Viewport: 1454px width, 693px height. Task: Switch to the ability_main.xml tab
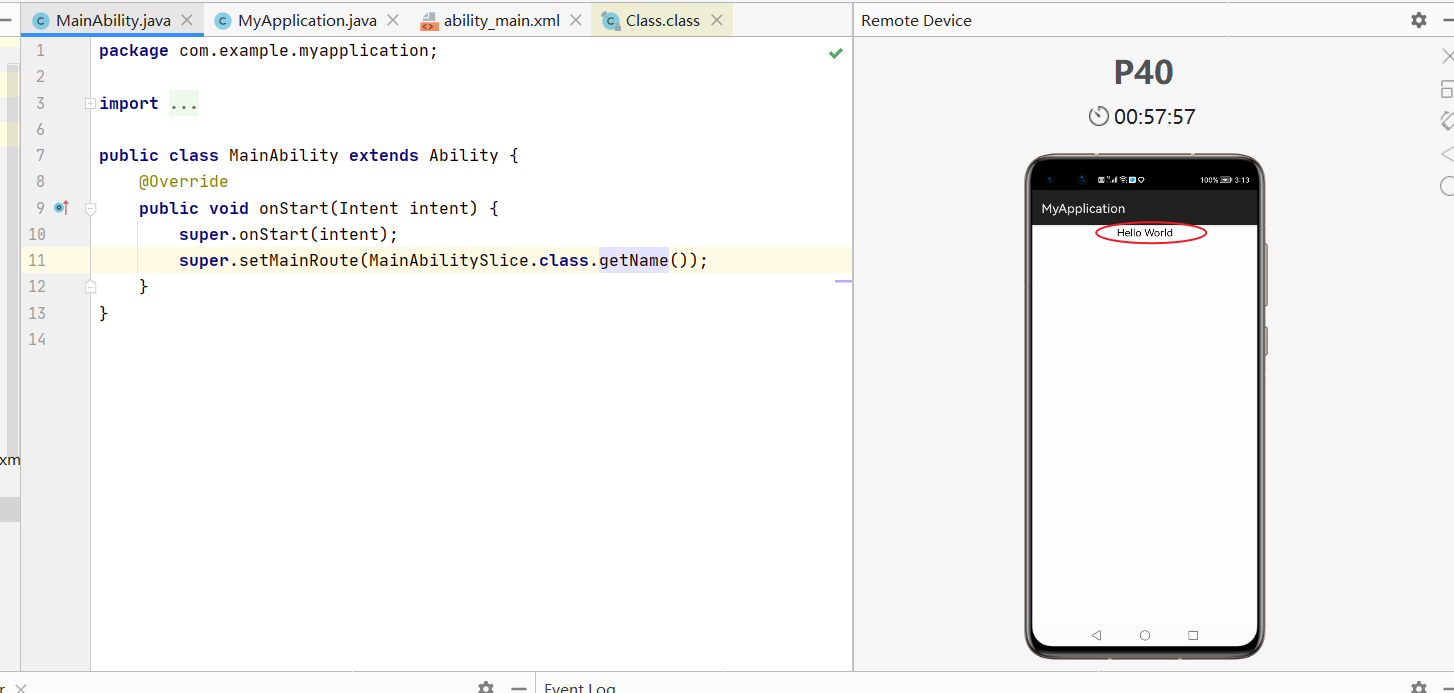(502, 20)
